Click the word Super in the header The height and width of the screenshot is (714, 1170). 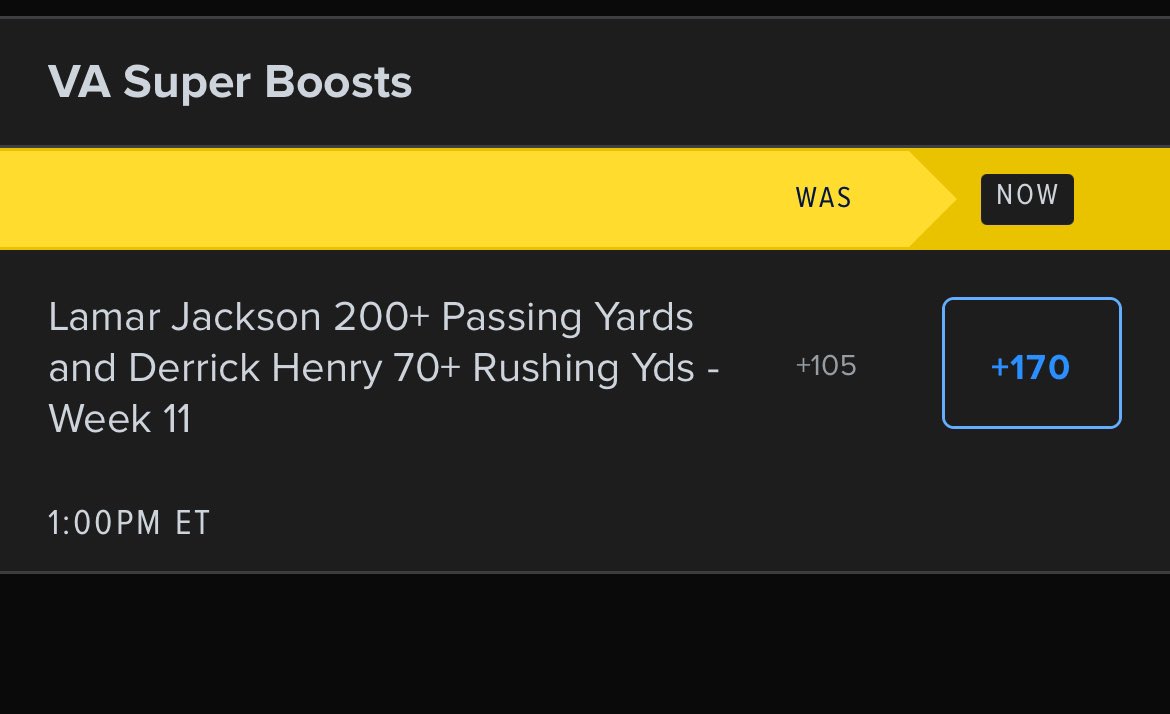[x=187, y=82]
